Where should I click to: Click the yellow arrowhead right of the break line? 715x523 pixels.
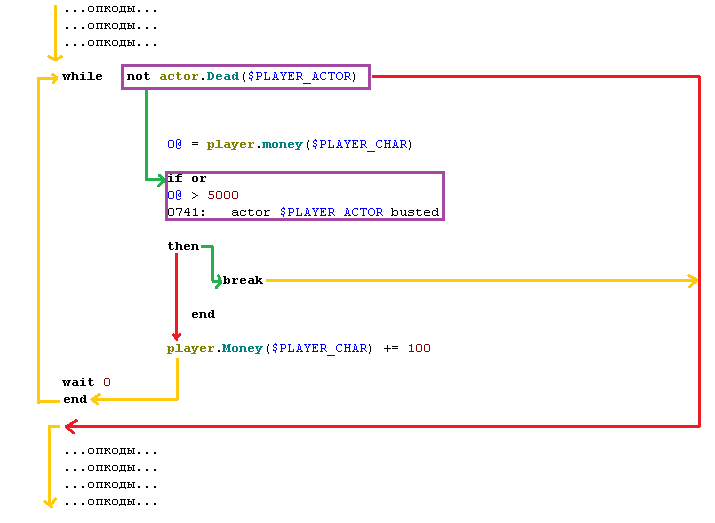coord(692,281)
